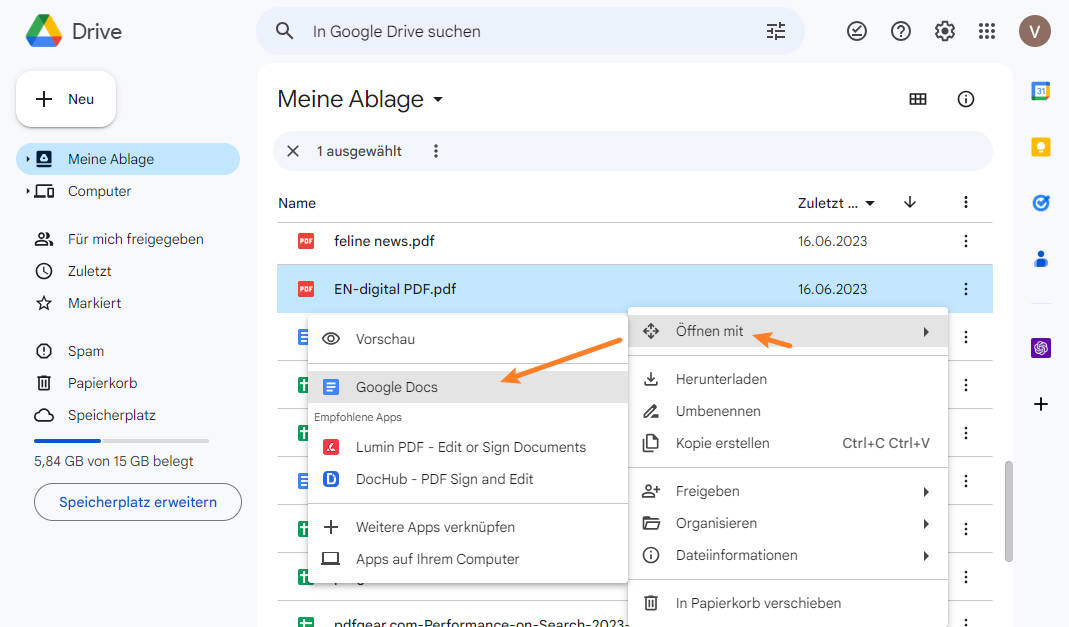This screenshot has width=1069, height=627.
Task: Go to Für mich freigegeben
Action: click(x=128, y=239)
